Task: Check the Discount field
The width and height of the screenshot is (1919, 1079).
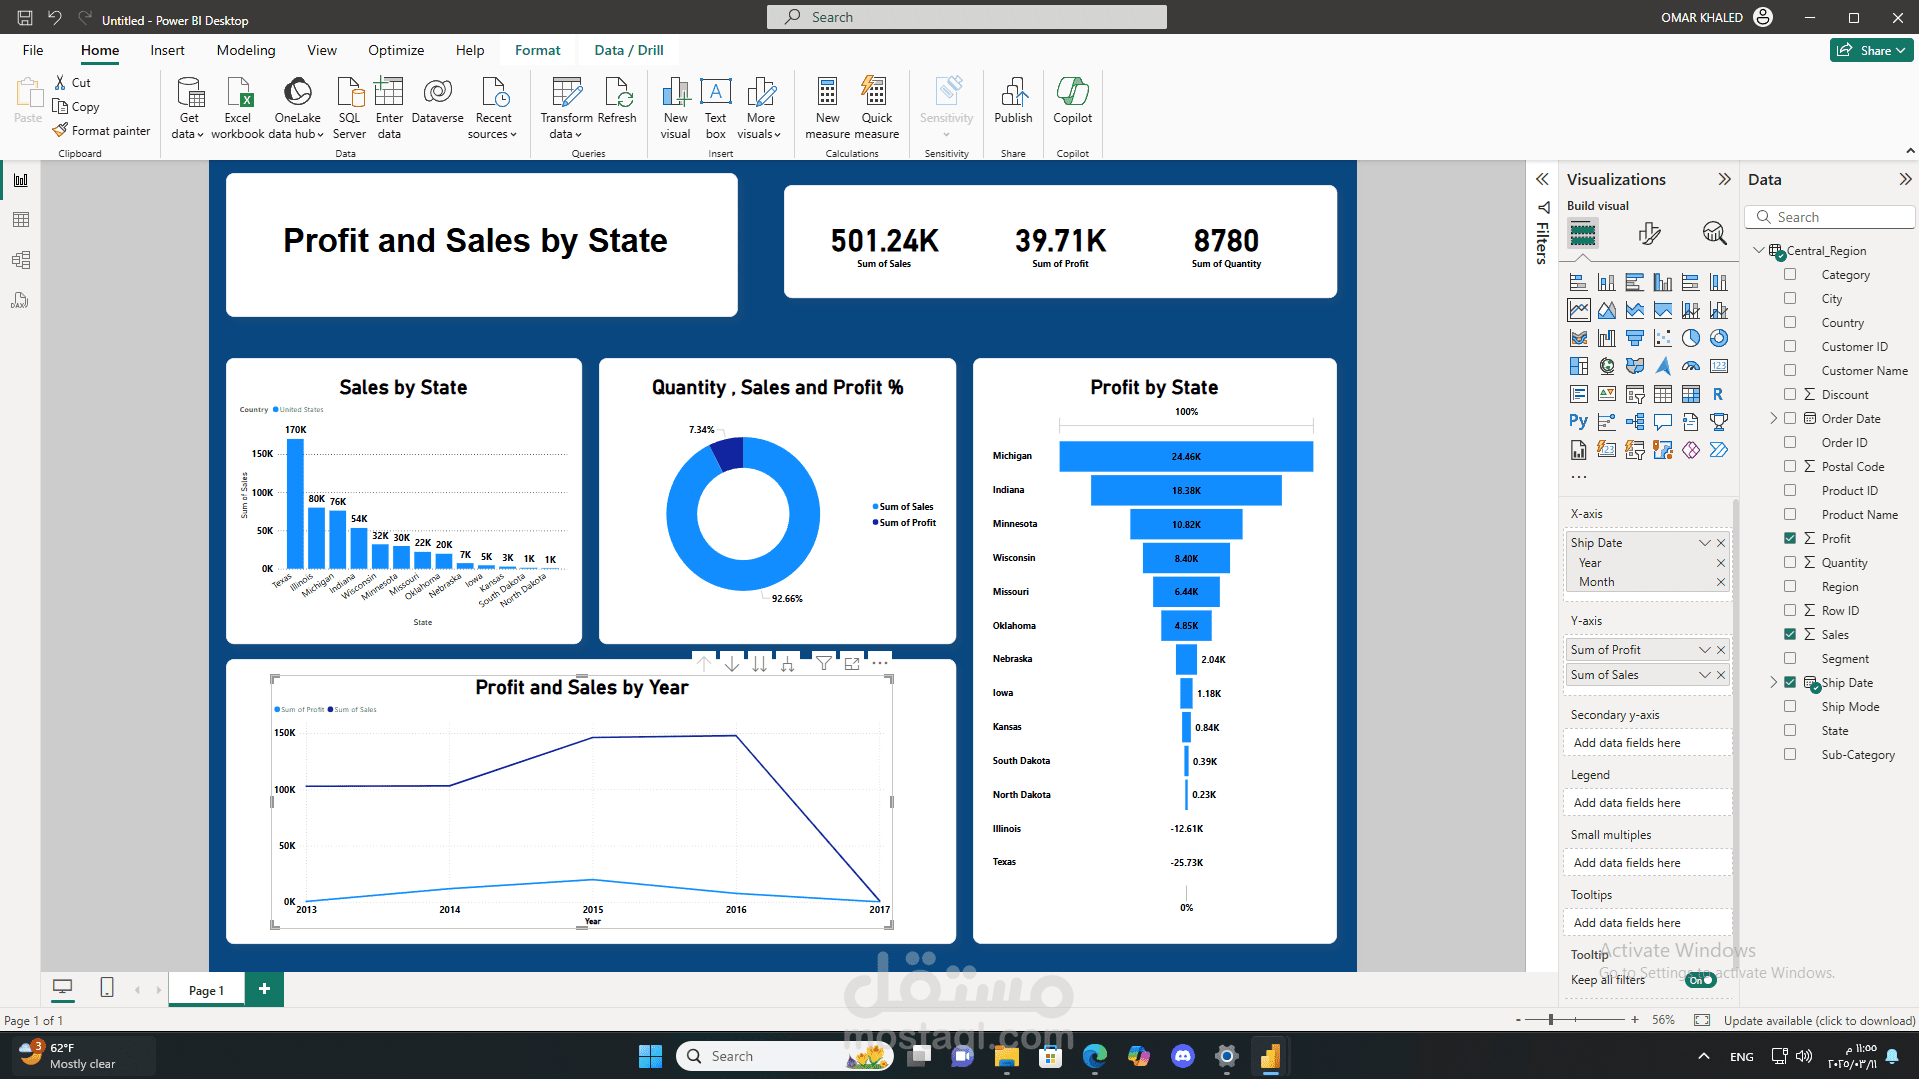Action: (x=1790, y=394)
